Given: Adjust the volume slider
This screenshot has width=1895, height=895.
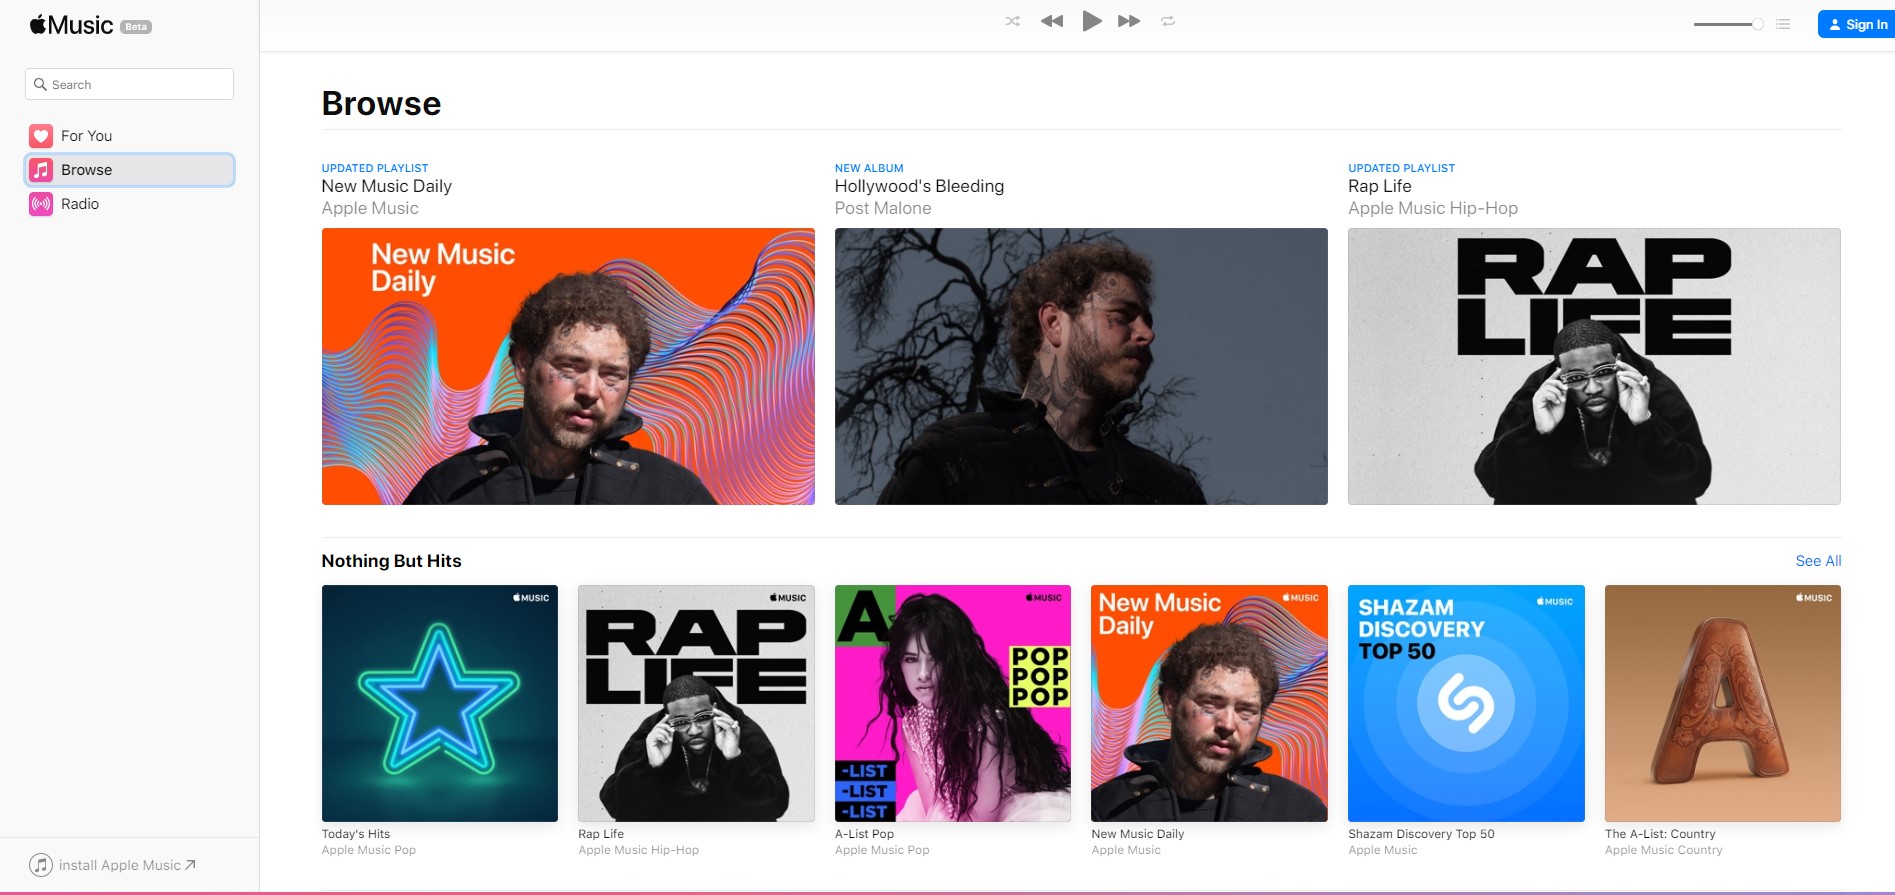Looking at the screenshot, I should tap(1727, 24).
